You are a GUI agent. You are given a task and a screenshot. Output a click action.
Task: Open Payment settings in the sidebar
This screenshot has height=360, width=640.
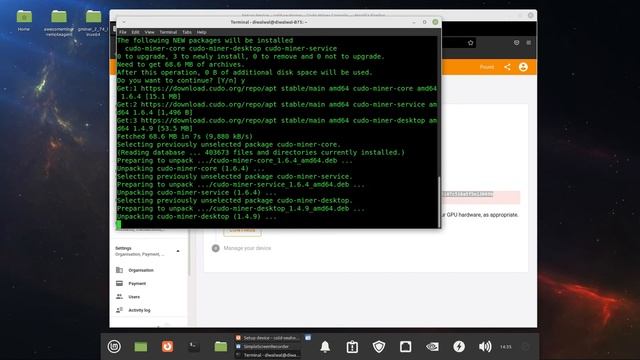[137, 283]
